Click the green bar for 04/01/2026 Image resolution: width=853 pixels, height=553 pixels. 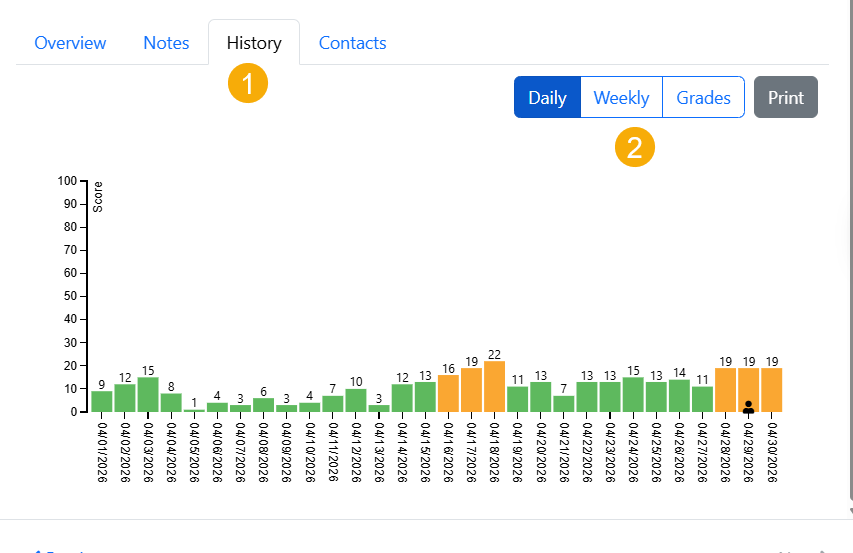tap(102, 402)
